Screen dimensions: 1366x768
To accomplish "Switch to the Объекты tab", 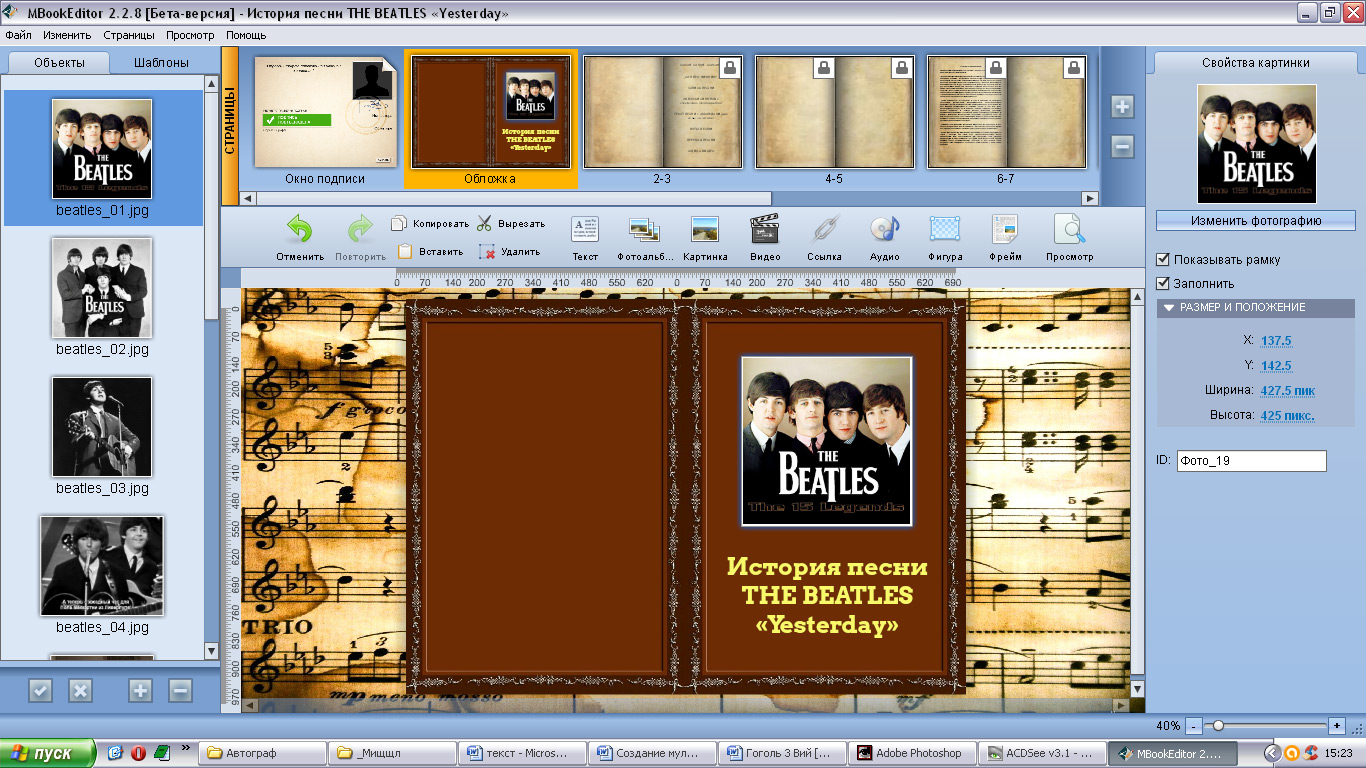I will coord(59,62).
